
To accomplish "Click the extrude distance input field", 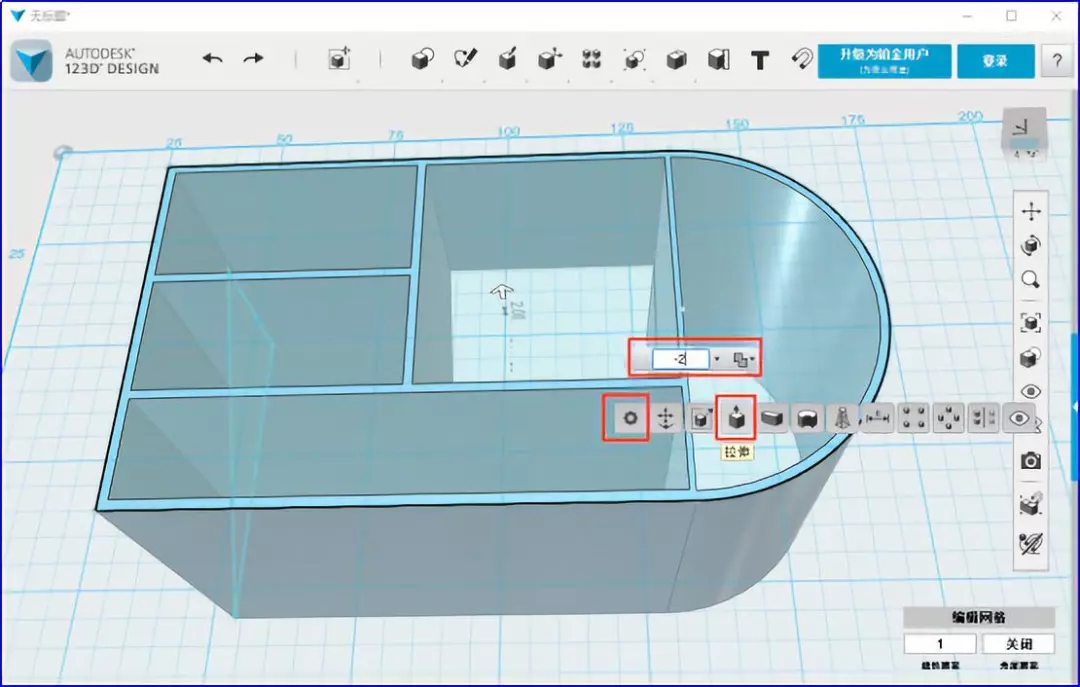I will pyautogui.click(x=680, y=359).
